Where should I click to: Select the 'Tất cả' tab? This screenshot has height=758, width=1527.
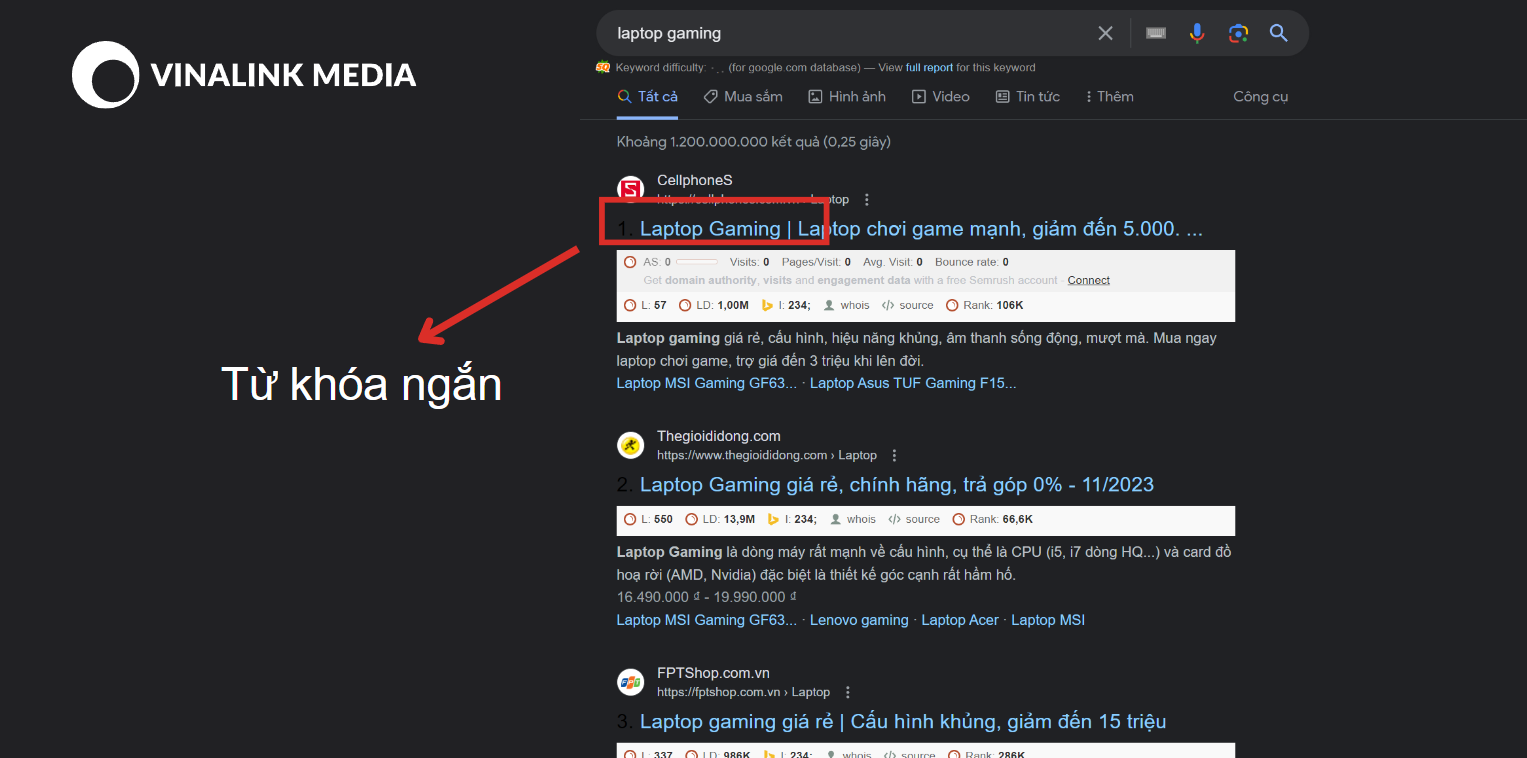[x=648, y=96]
